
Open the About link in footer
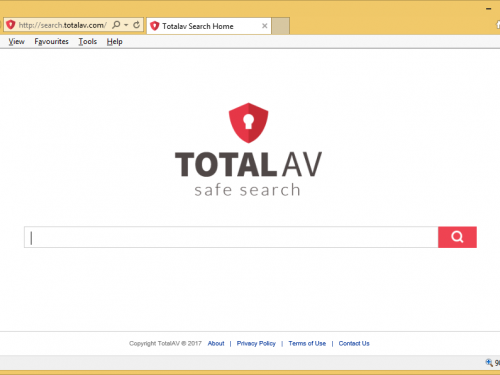tap(216, 343)
